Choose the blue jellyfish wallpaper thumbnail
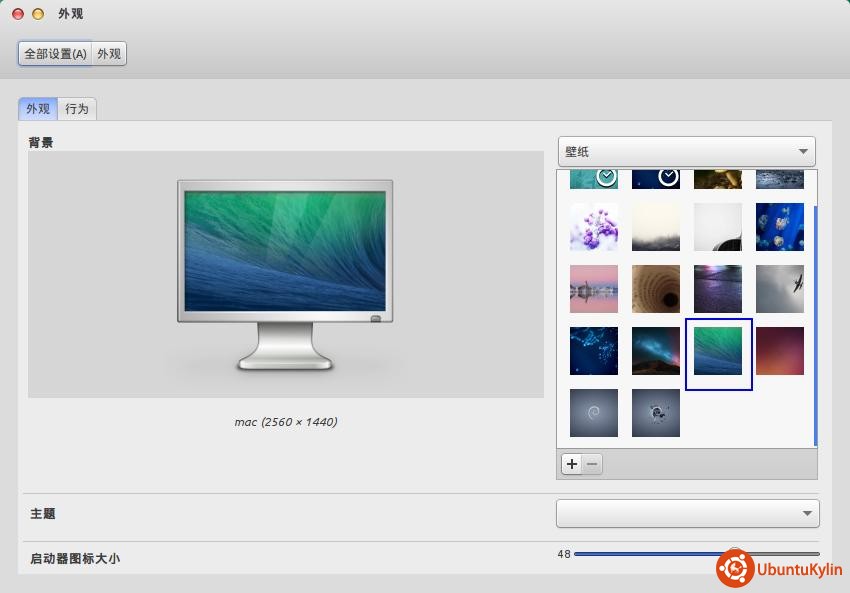This screenshot has height=593, width=850. [780, 227]
